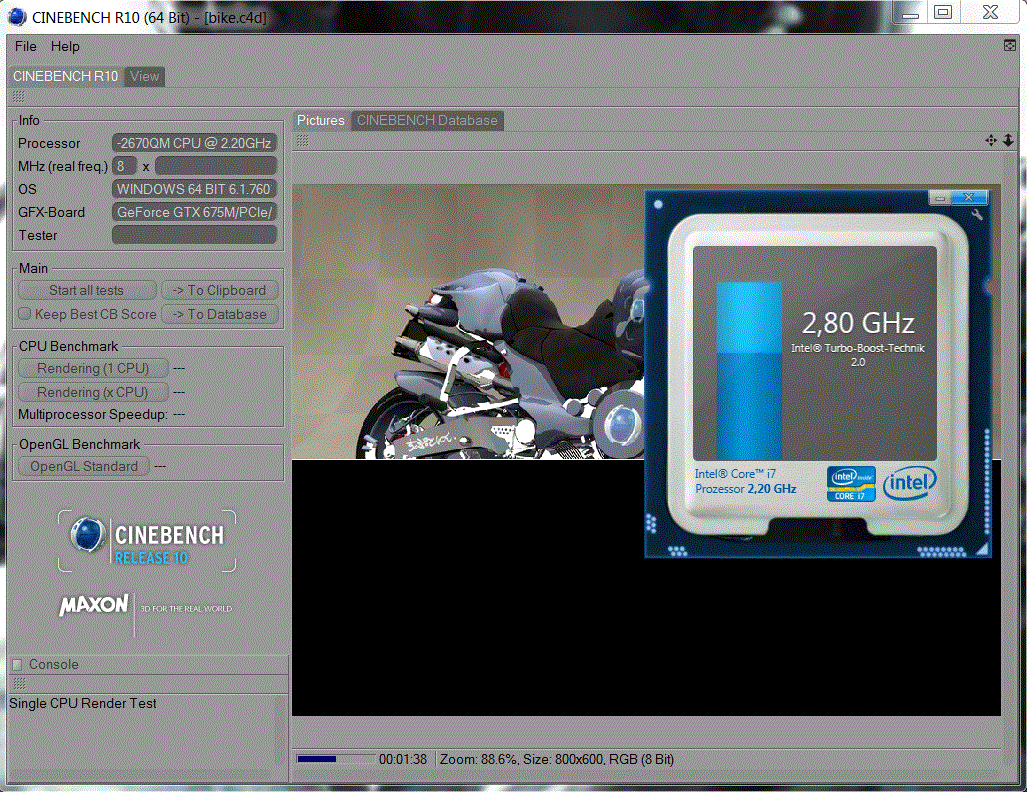Click the Start all tests button
This screenshot has width=1027, height=792.
86,290
